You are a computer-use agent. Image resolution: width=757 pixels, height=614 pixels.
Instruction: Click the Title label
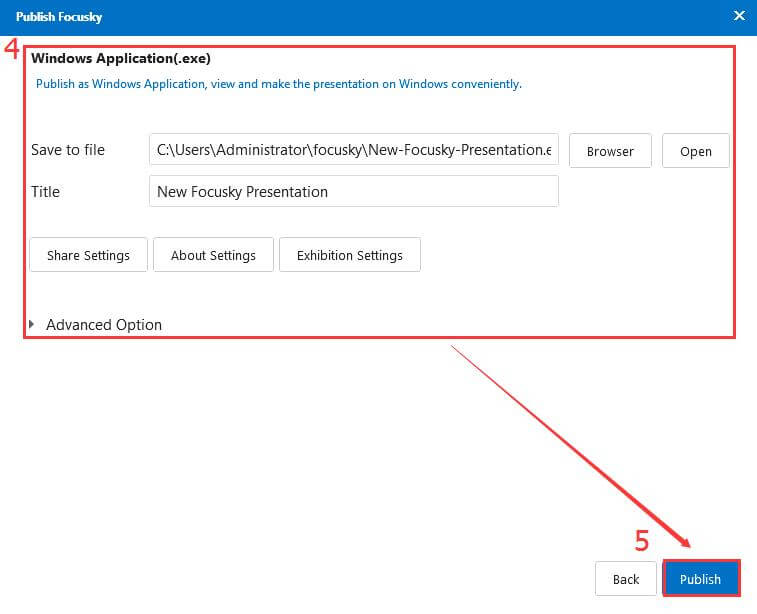(45, 192)
